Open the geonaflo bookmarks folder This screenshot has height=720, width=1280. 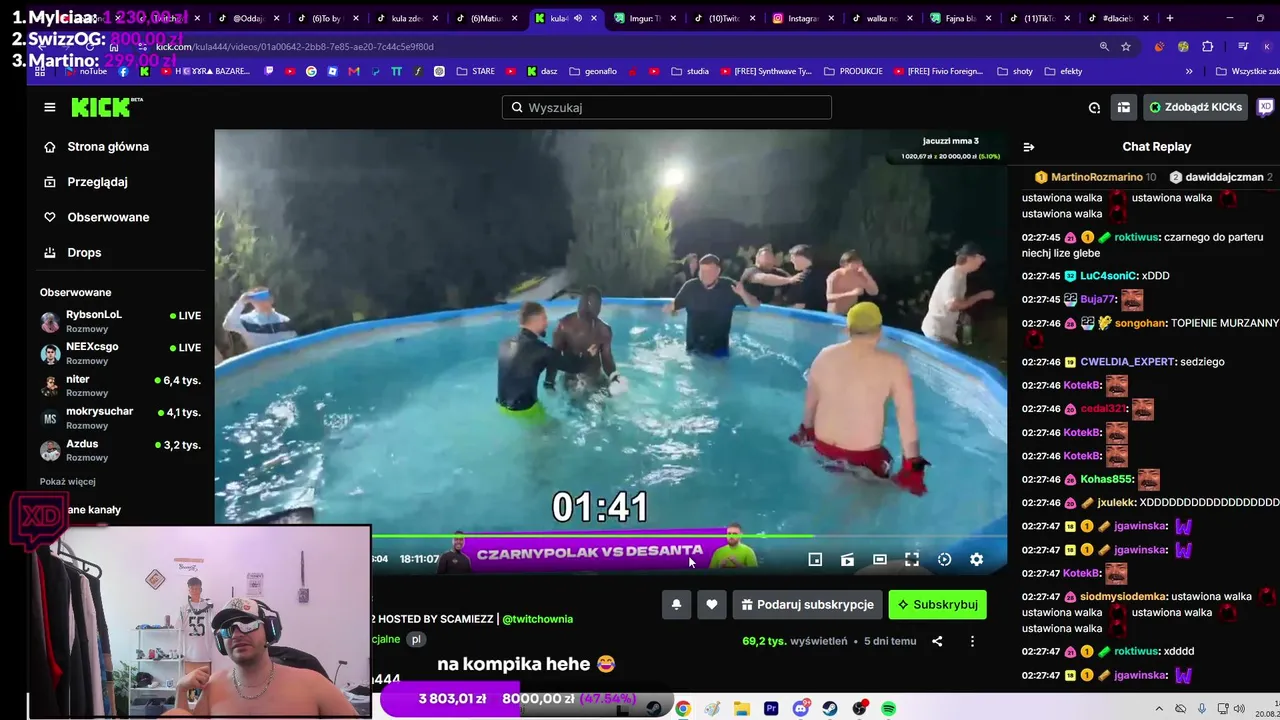pyautogui.click(x=591, y=72)
